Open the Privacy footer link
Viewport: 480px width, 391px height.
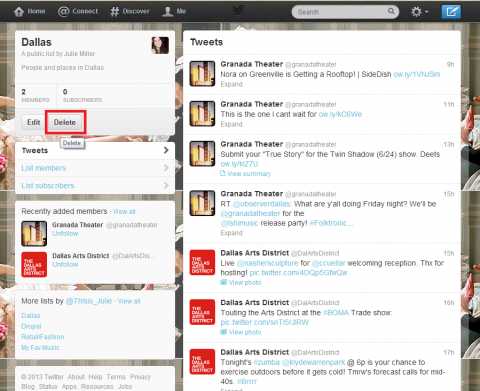coord(140,377)
